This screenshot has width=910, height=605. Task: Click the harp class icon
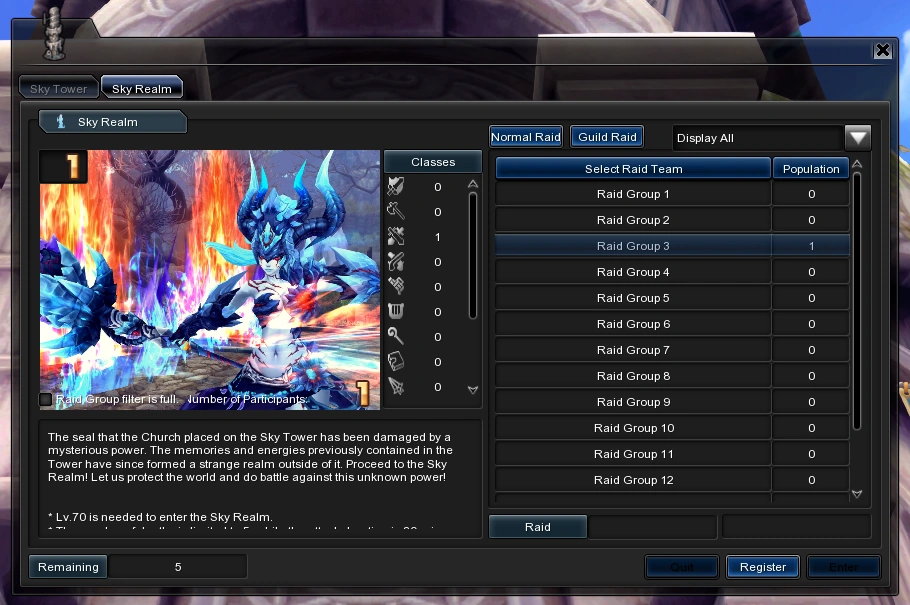(396, 312)
